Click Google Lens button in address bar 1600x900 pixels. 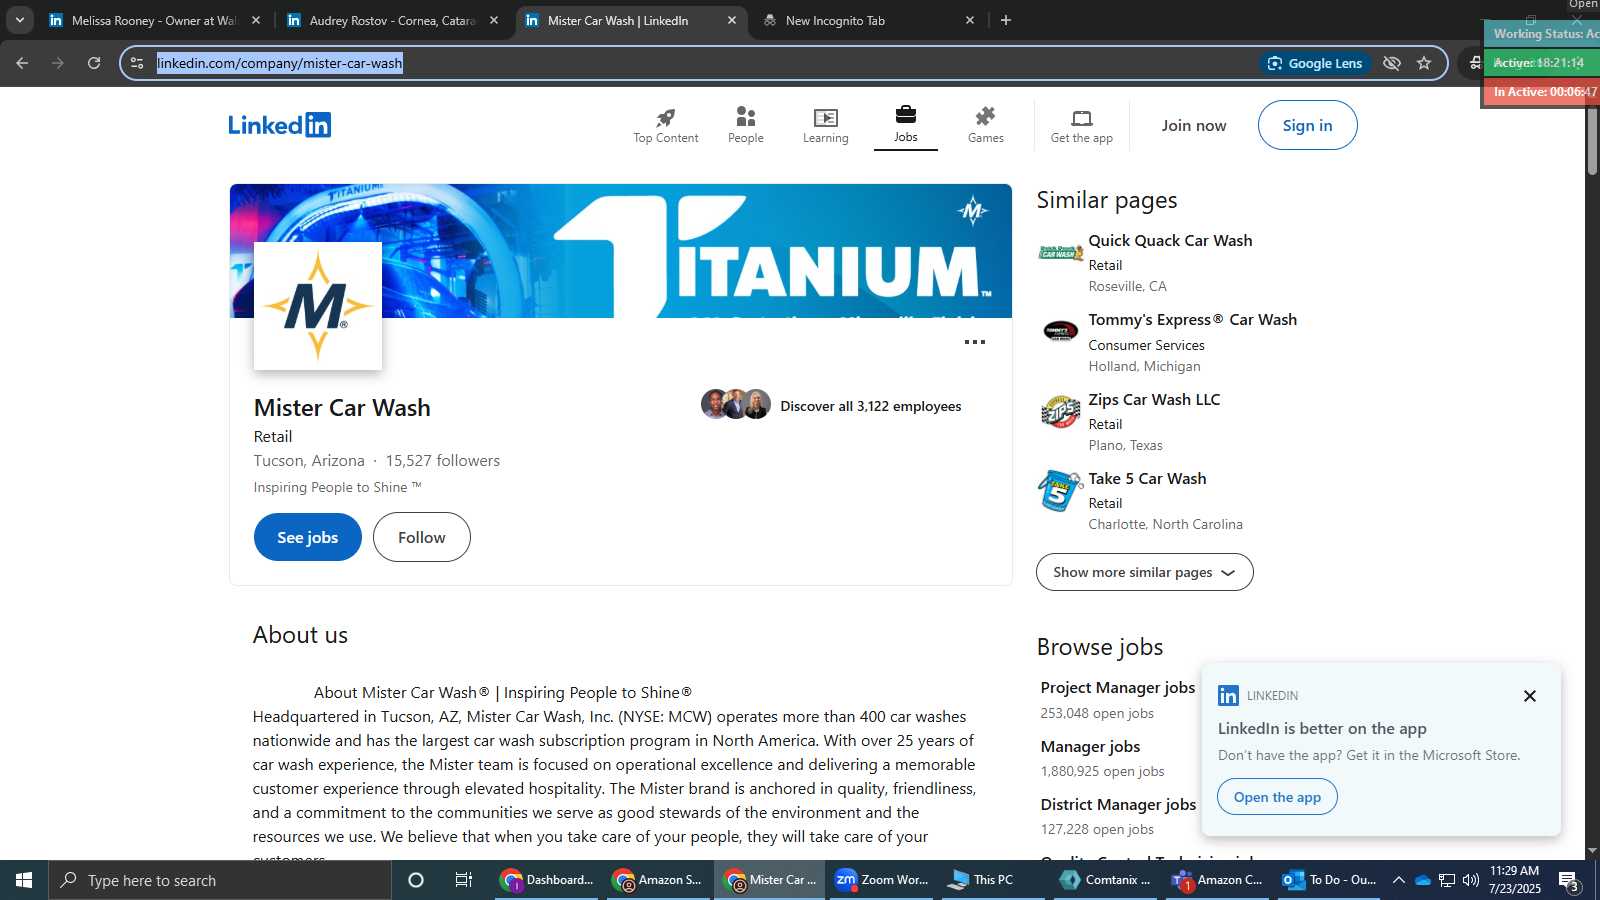tap(1315, 63)
